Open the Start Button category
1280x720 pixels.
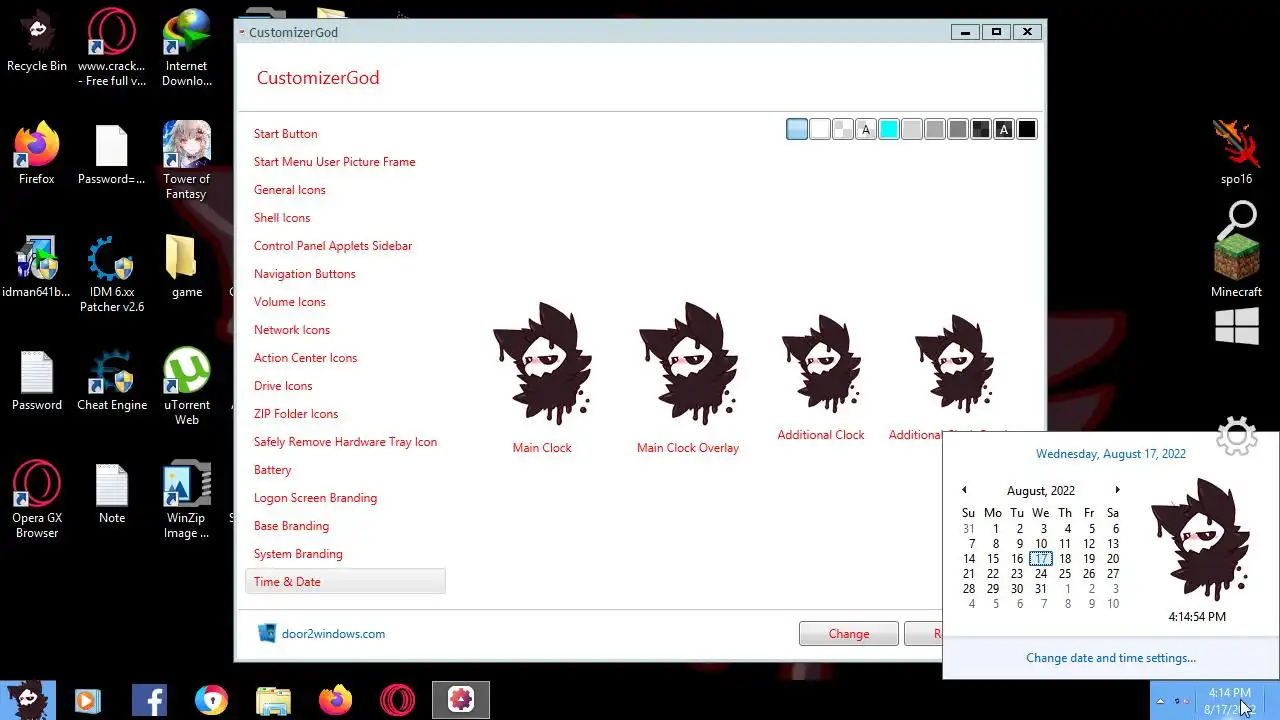coord(286,134)
